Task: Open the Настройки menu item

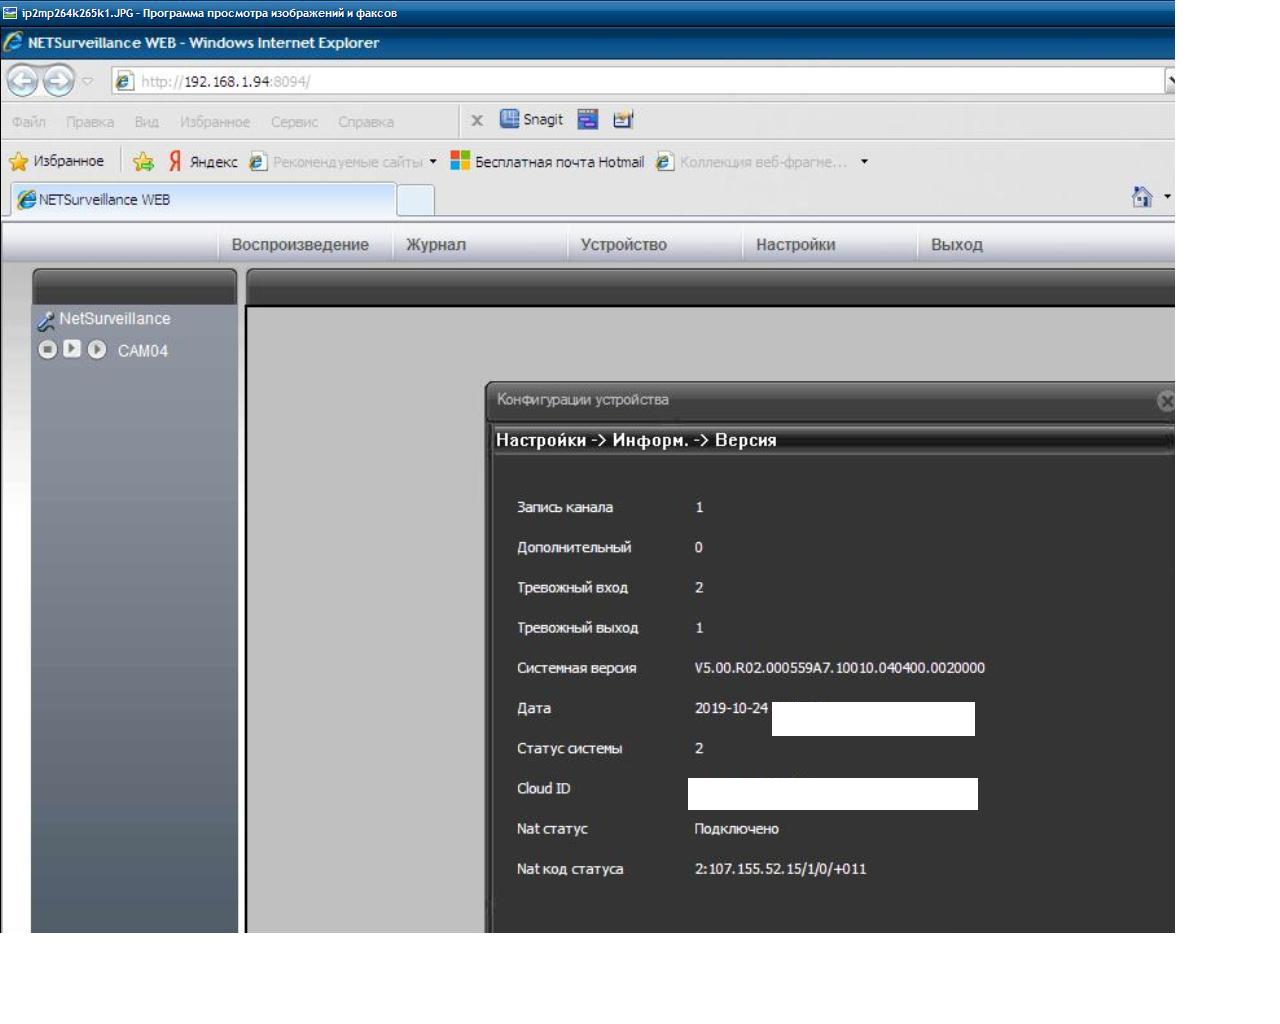Action: point(795,245)
